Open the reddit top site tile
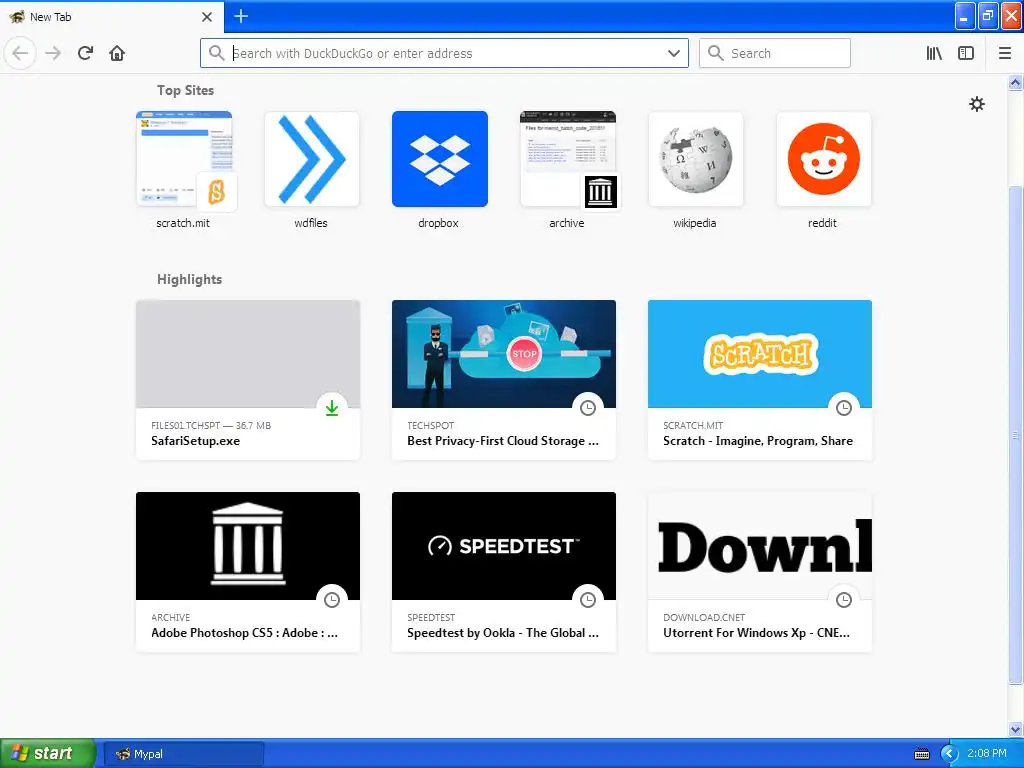1024x768 pixels. 824,159
